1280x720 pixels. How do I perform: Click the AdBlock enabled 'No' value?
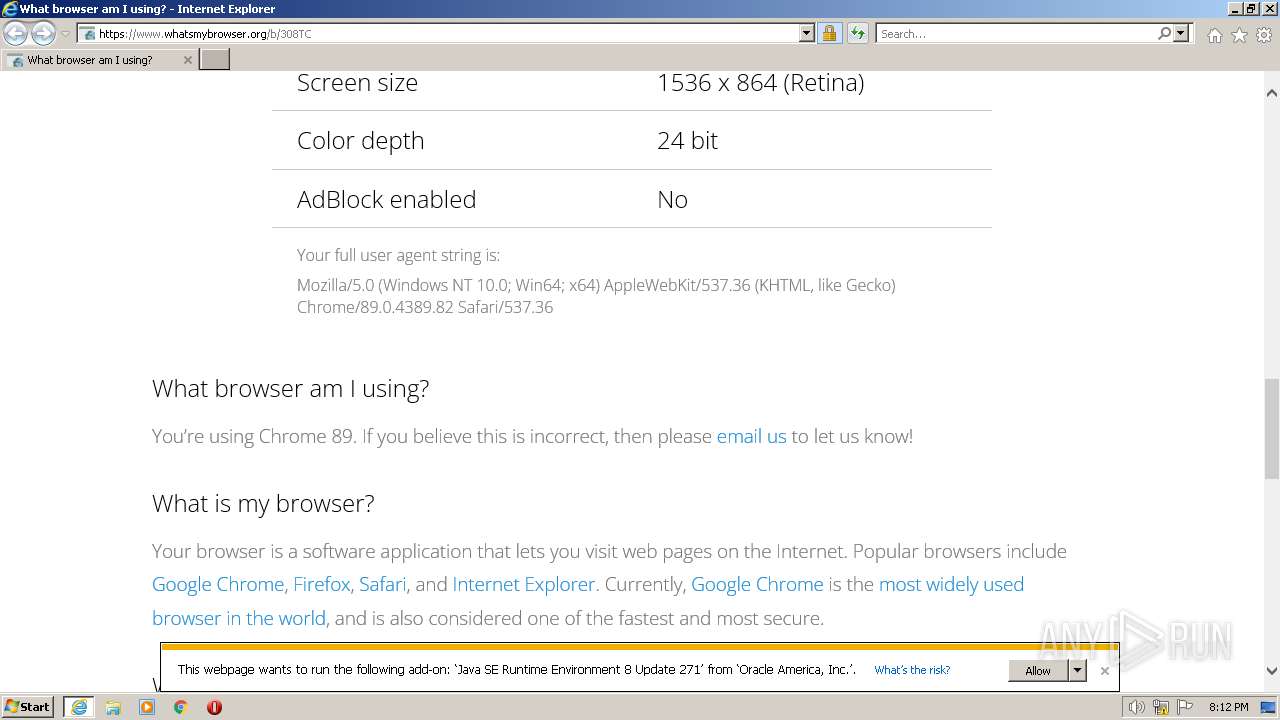(672, 199)
